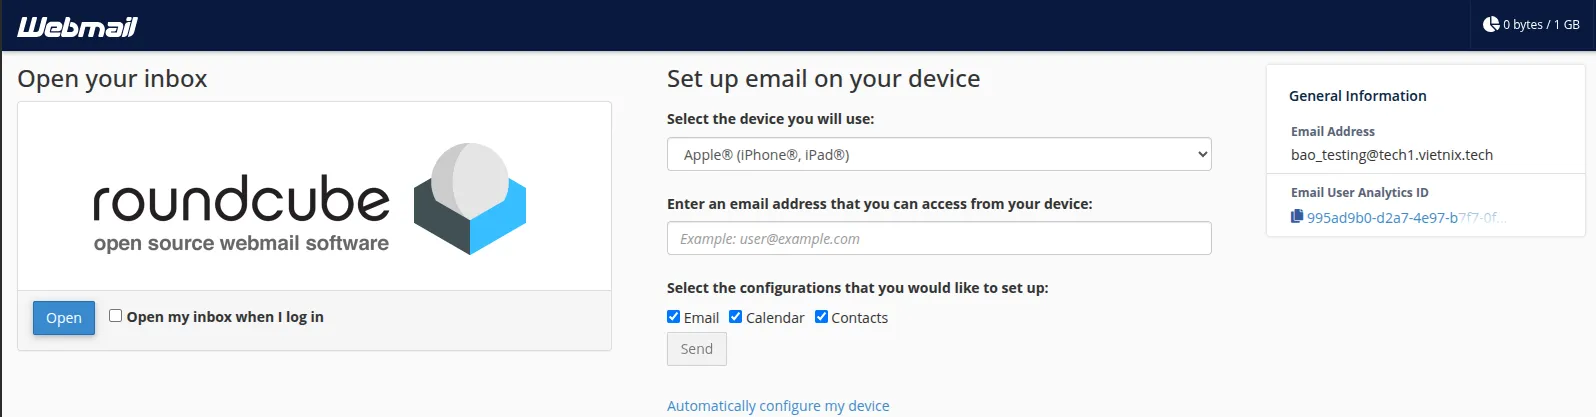The width and height of the screenshot is (1596, 417).
Task: Uncheck the Email configuration checkbox
Action: (674, 317)
